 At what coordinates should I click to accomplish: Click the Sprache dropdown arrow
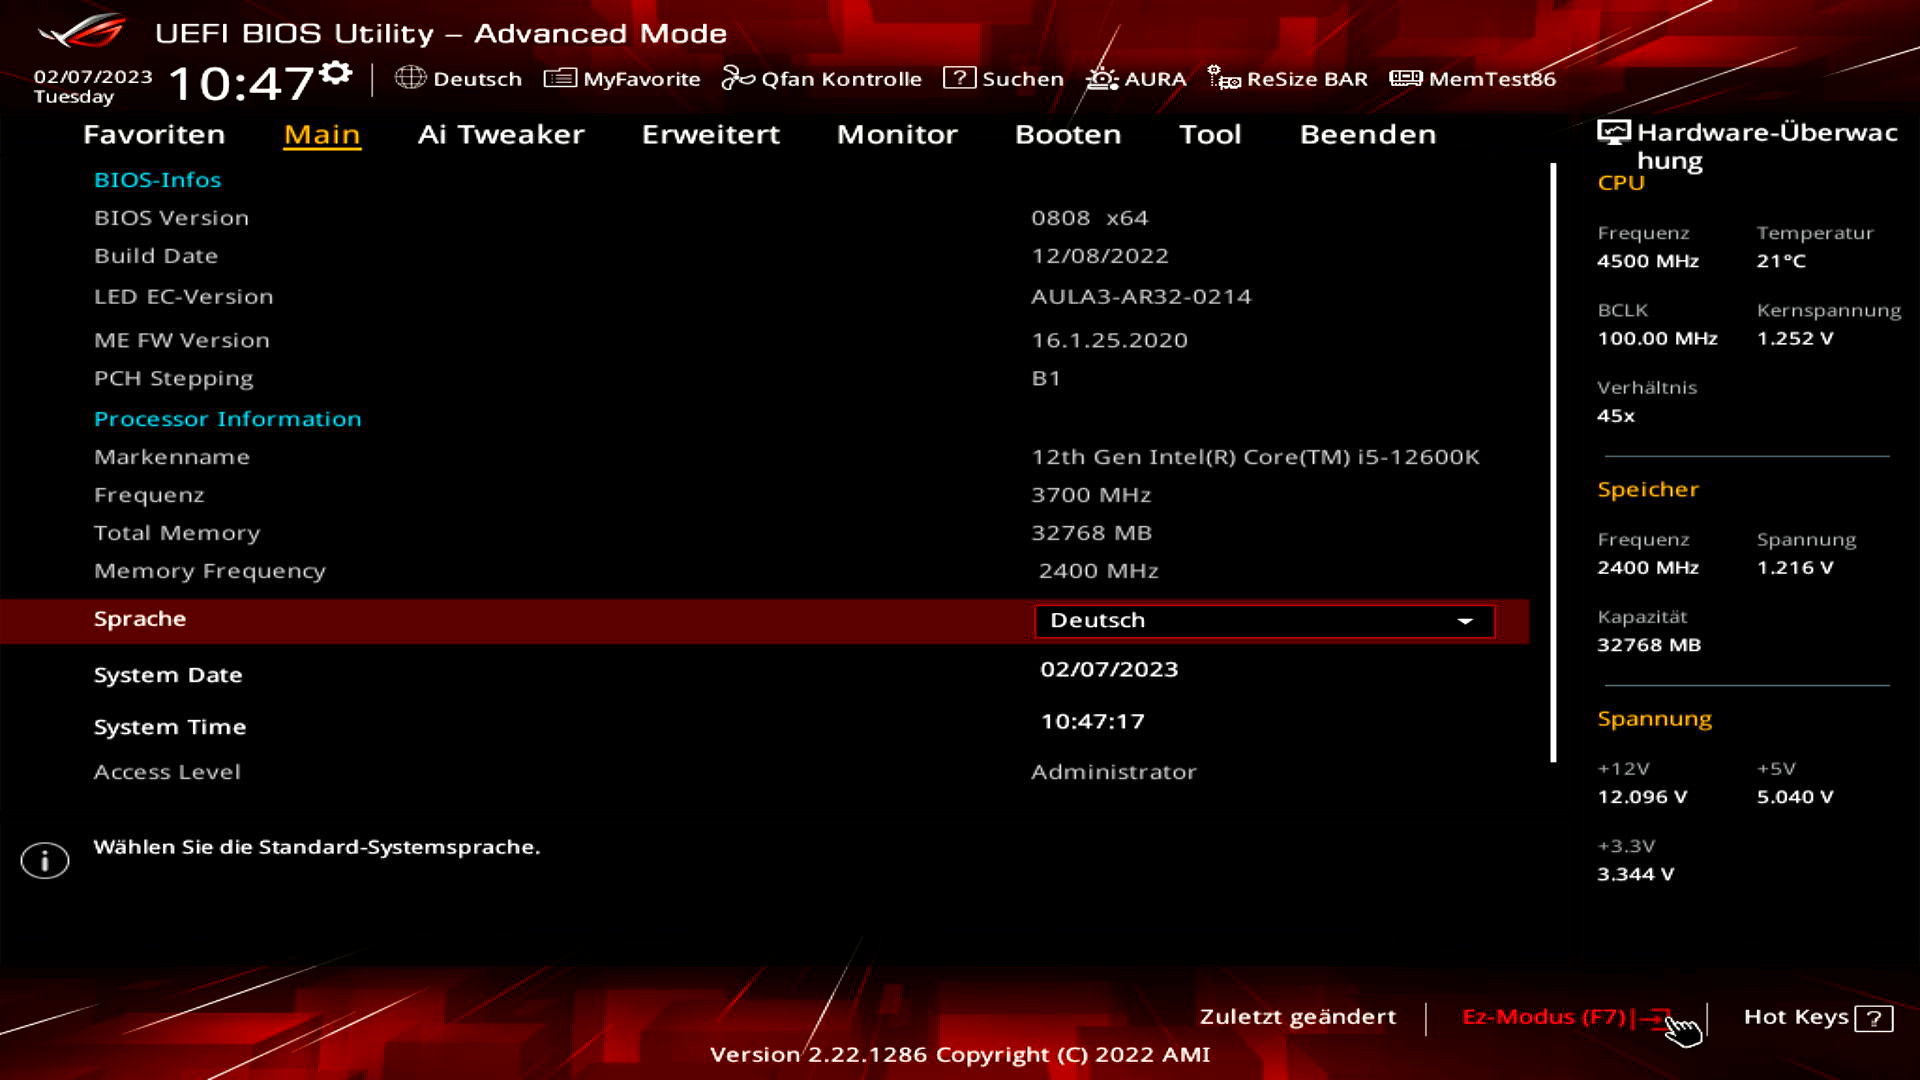click(x=1465, y=622)
